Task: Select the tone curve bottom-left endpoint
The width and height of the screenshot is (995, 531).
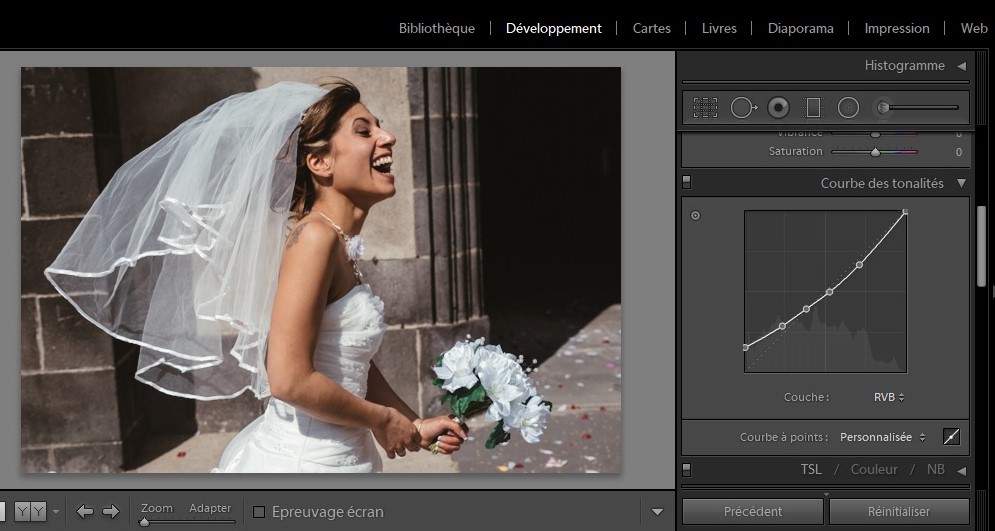Action: [x=746, y=347]
